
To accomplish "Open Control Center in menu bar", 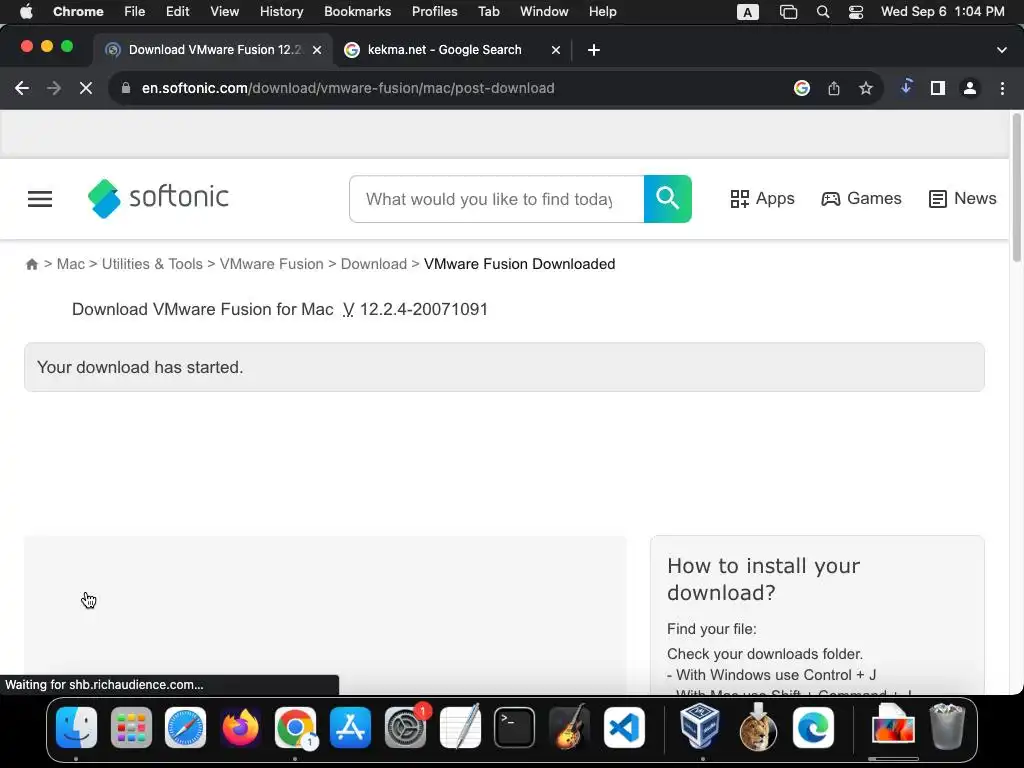I will coord(856,12).
